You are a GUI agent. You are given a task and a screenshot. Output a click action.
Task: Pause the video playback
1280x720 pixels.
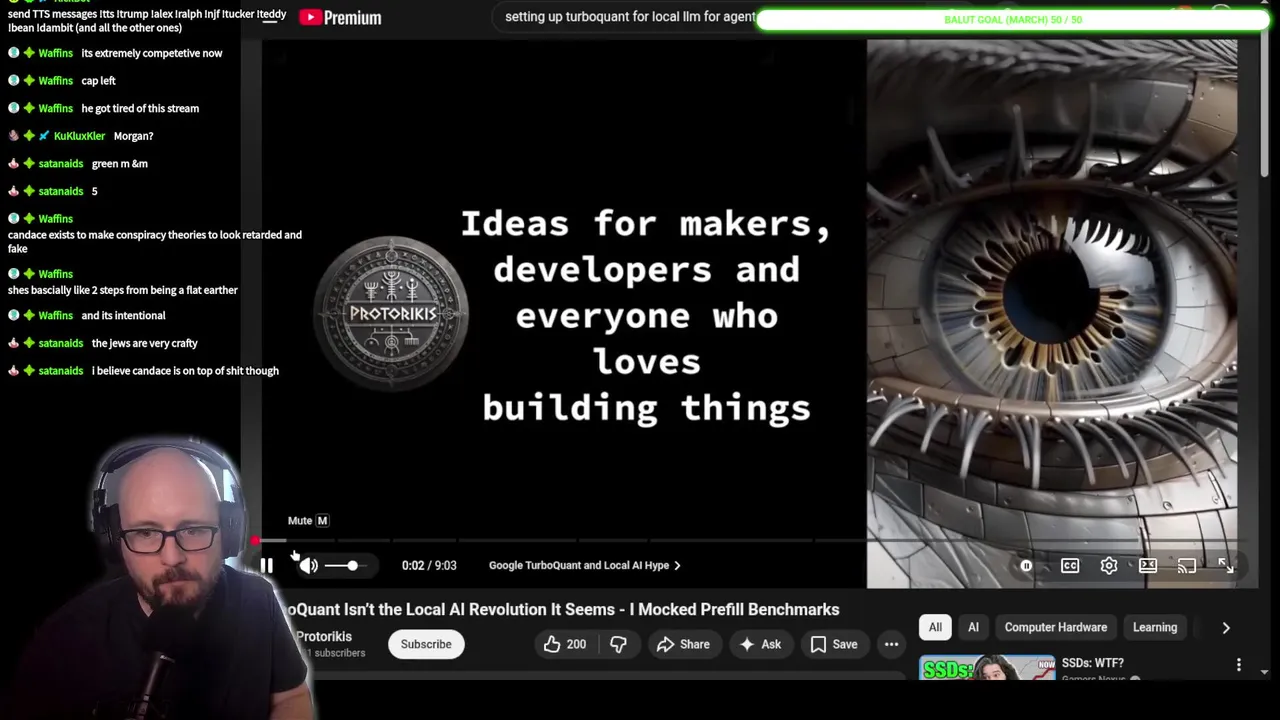[266, 565]
